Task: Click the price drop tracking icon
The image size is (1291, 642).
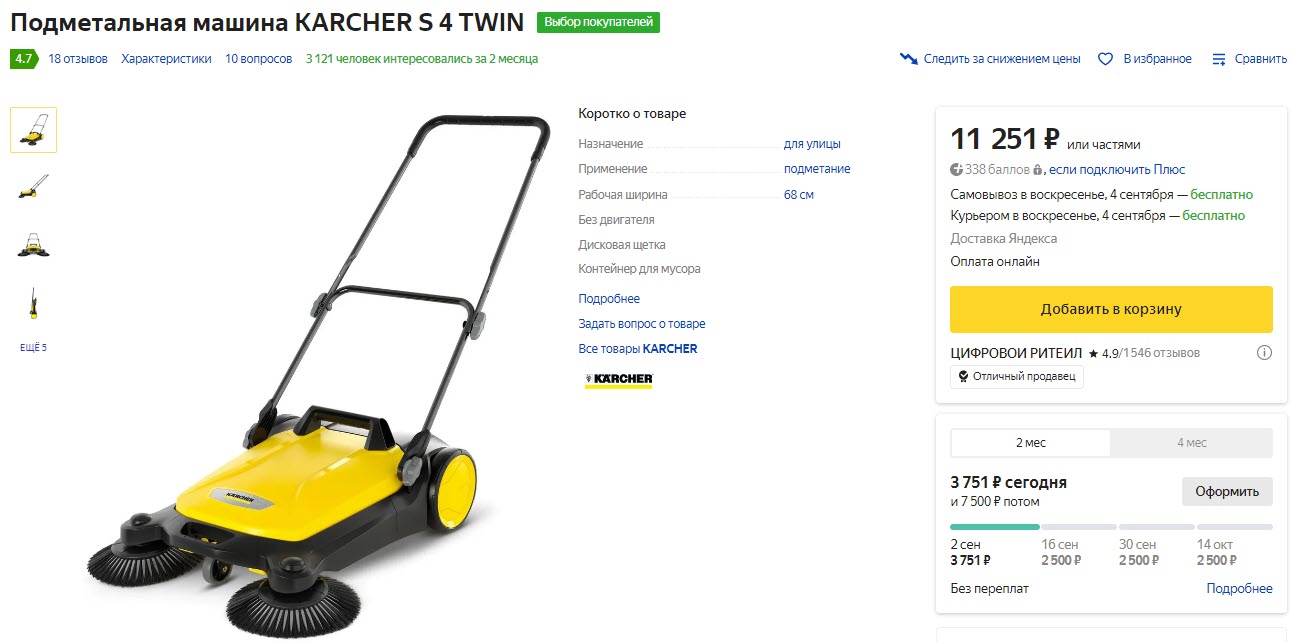Action: tap(908, 59)
